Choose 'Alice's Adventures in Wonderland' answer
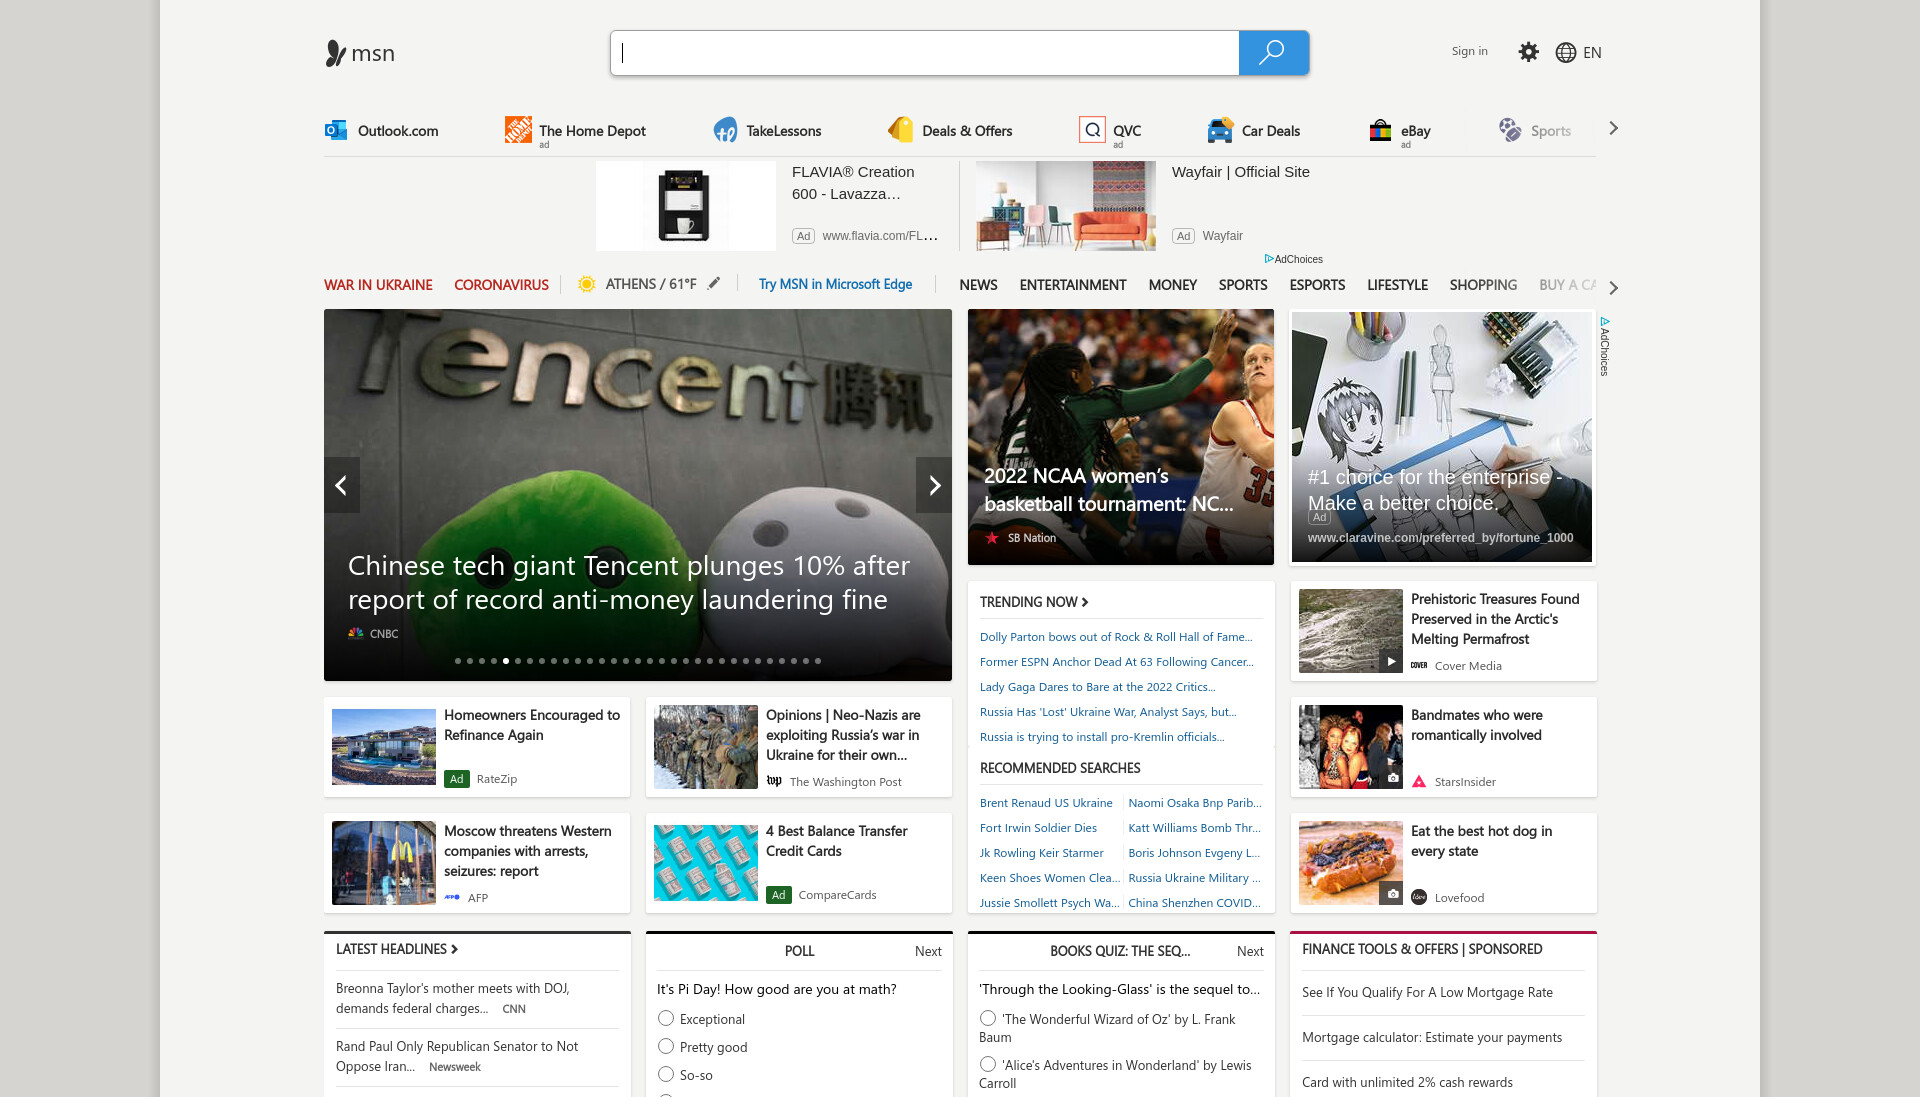Viewport: 1920px width, 1097px height. (x=988, y=1064)
